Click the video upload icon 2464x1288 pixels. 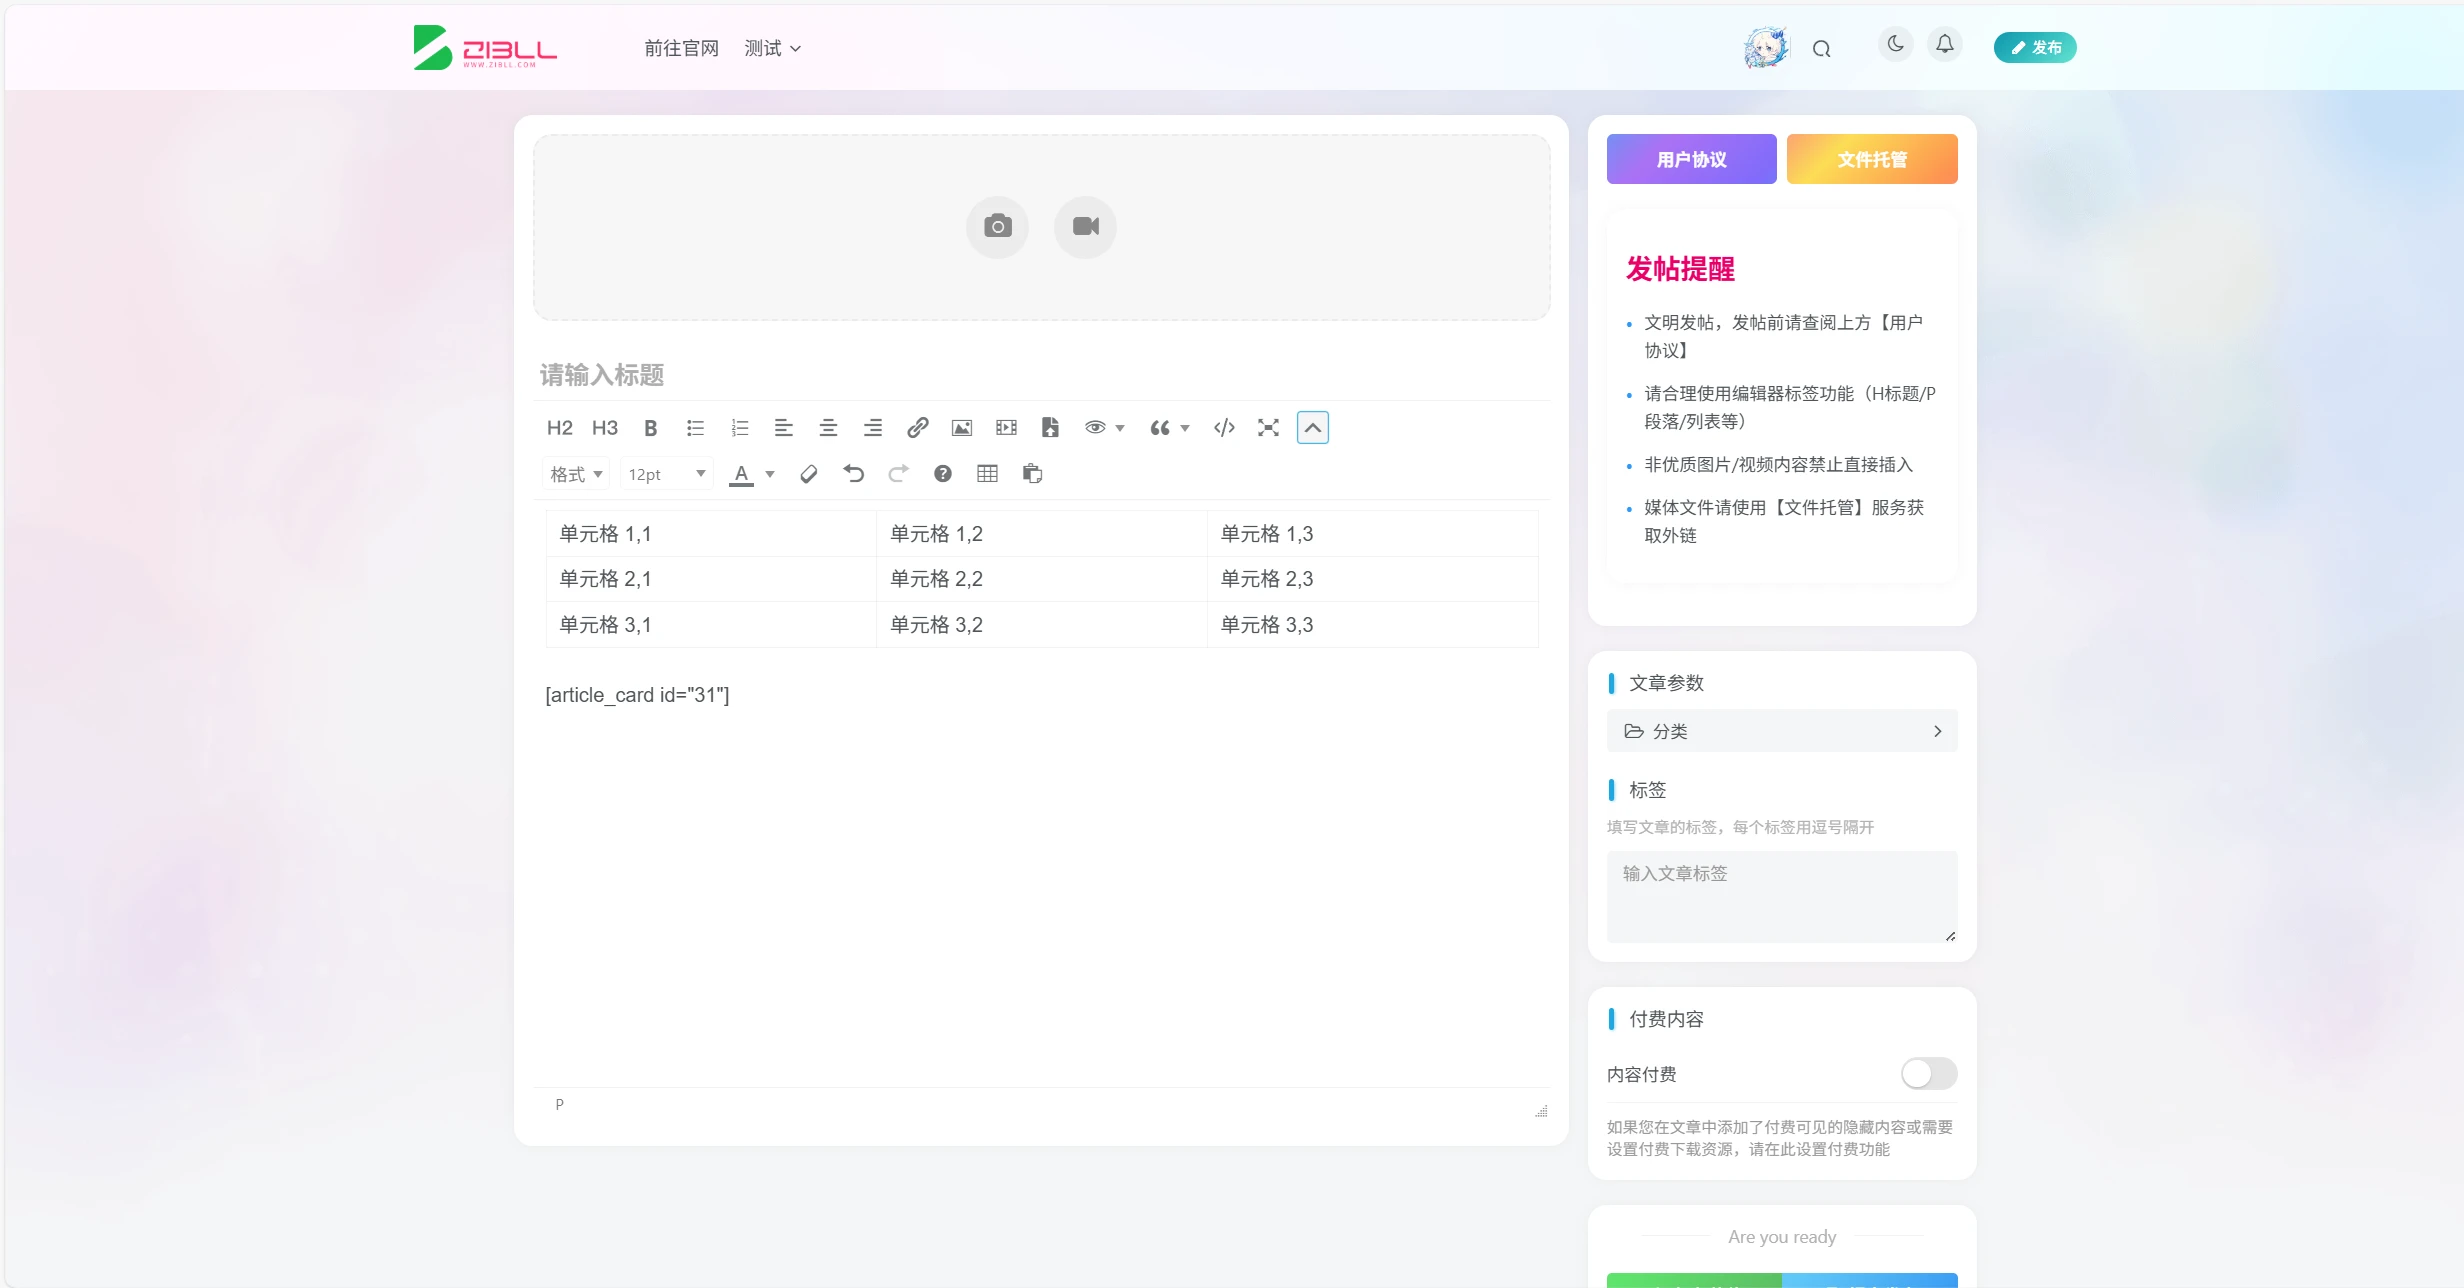1085,227
